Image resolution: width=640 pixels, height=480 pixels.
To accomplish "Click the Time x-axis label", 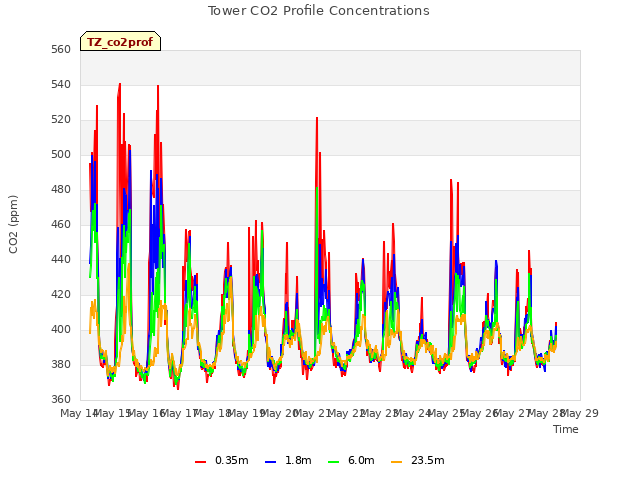I will tap(566, 429).
